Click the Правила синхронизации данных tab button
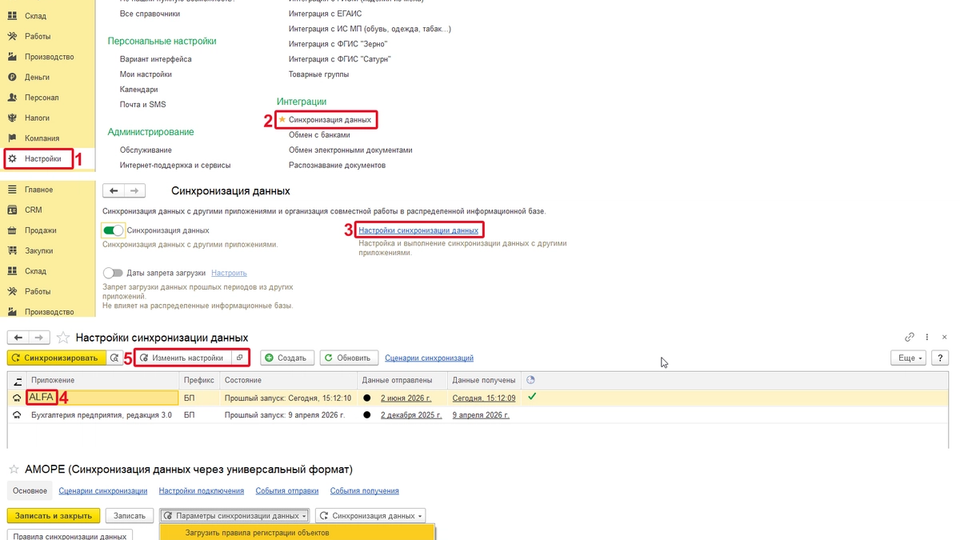This screenshot has height=540, width=960. tap(70, 536)
